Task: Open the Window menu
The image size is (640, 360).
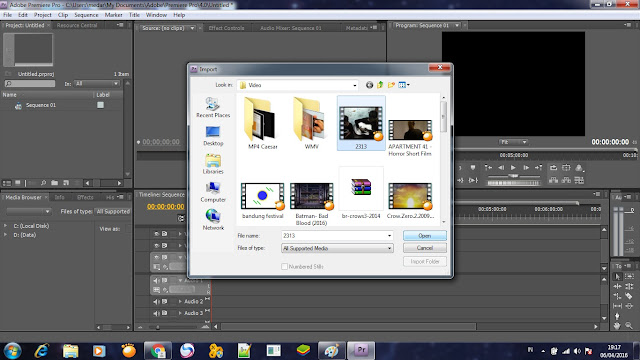Action: tap(156, 15)
